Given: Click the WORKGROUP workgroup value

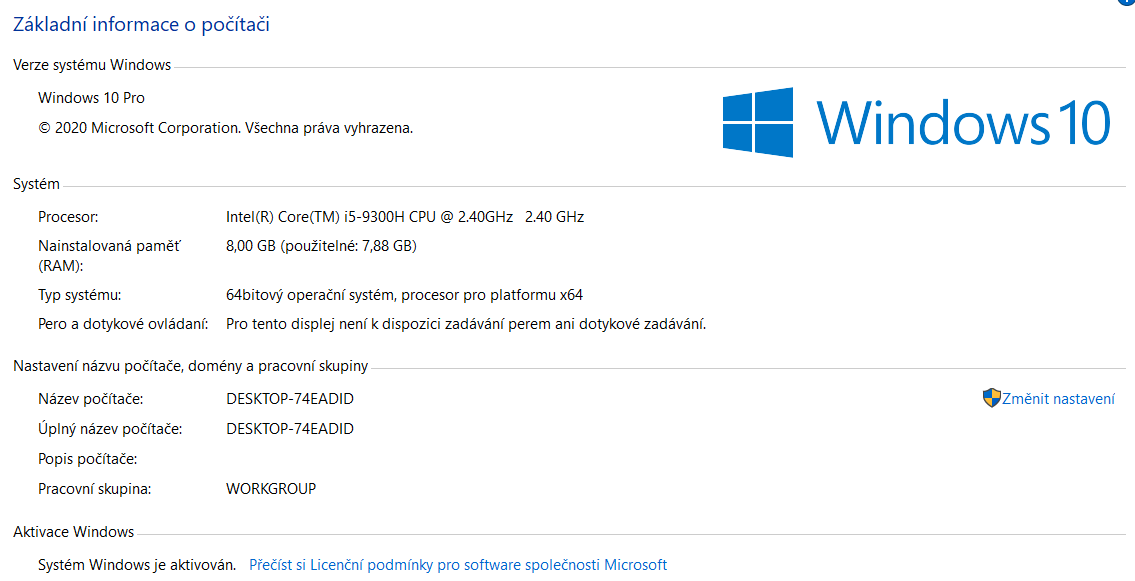Looking at the screenshot, I should [271, 489].
